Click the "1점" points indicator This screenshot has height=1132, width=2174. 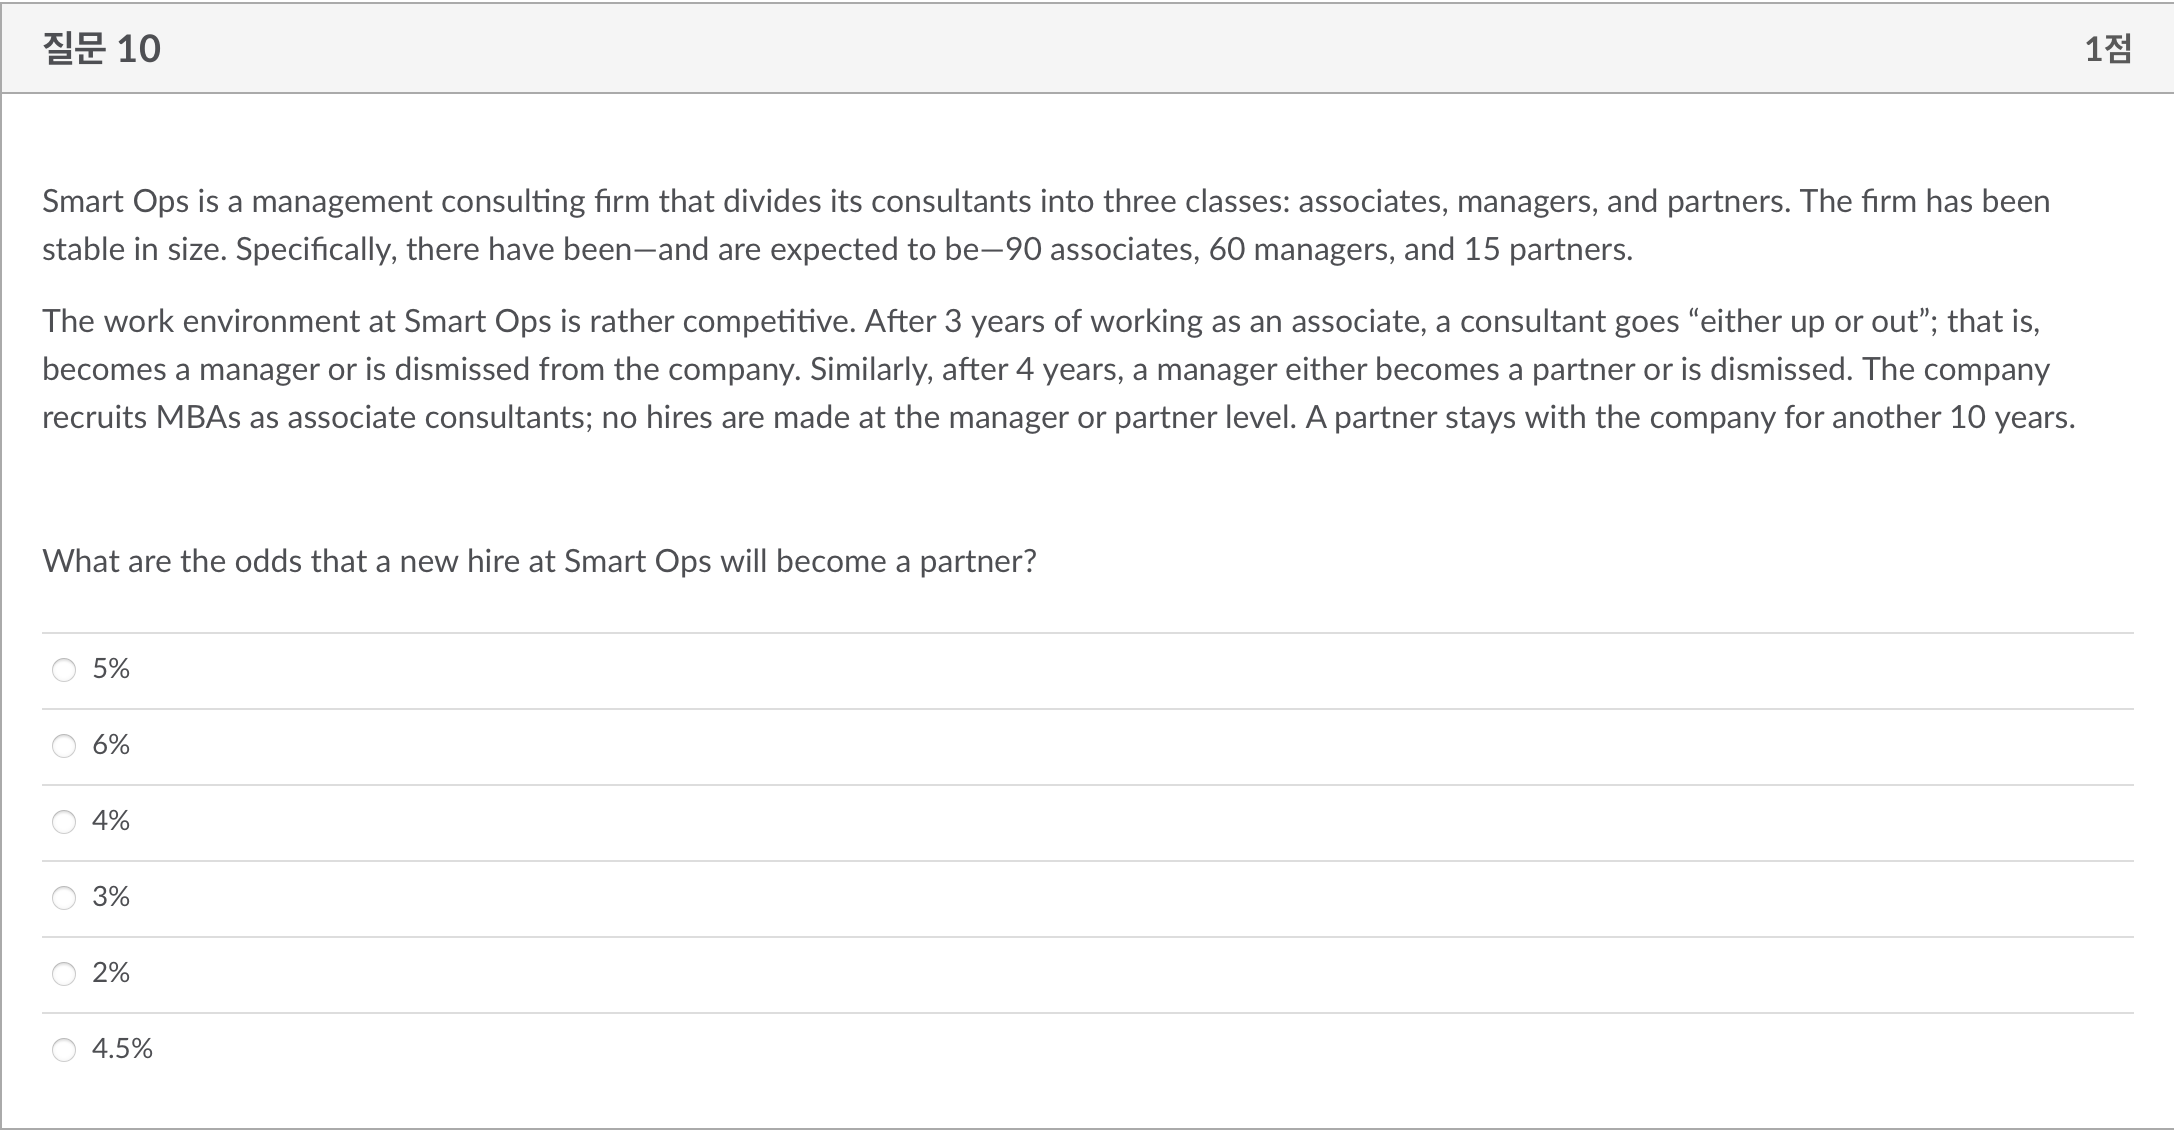(x=2108, y=49)
